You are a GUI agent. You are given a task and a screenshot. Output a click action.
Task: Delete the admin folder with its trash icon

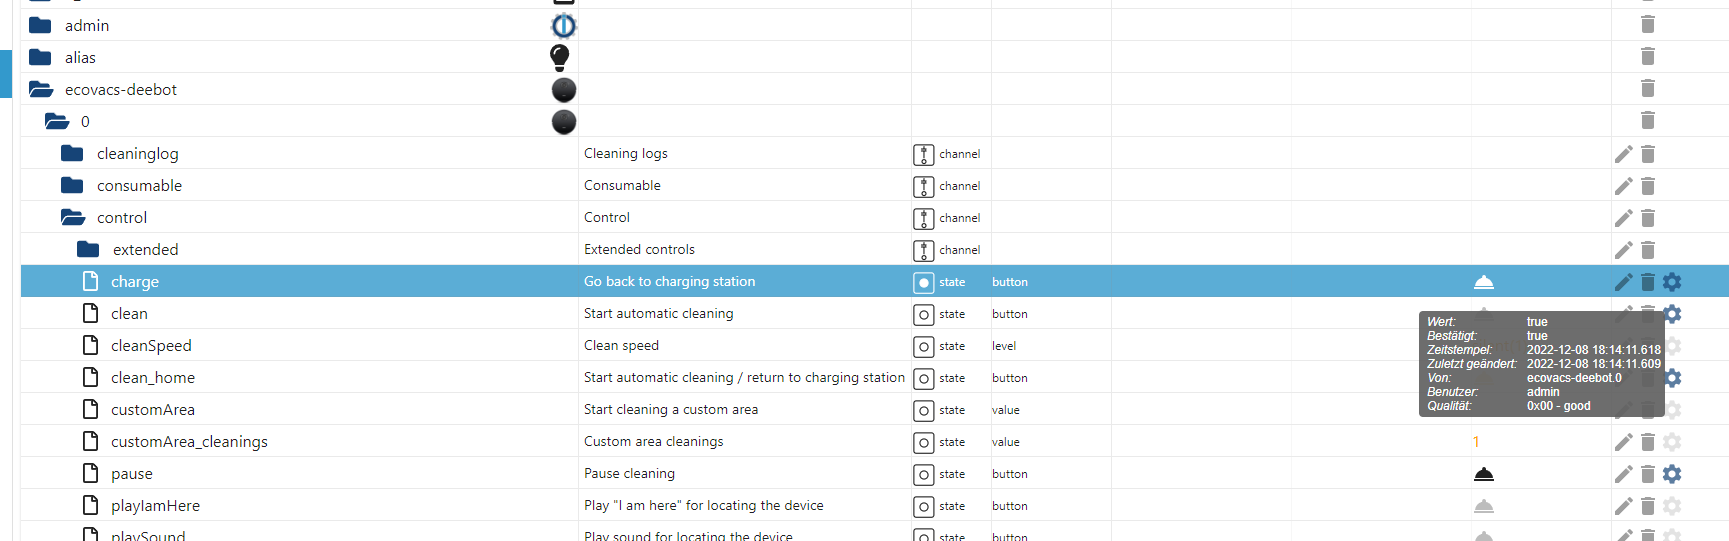click(1648, 25)
